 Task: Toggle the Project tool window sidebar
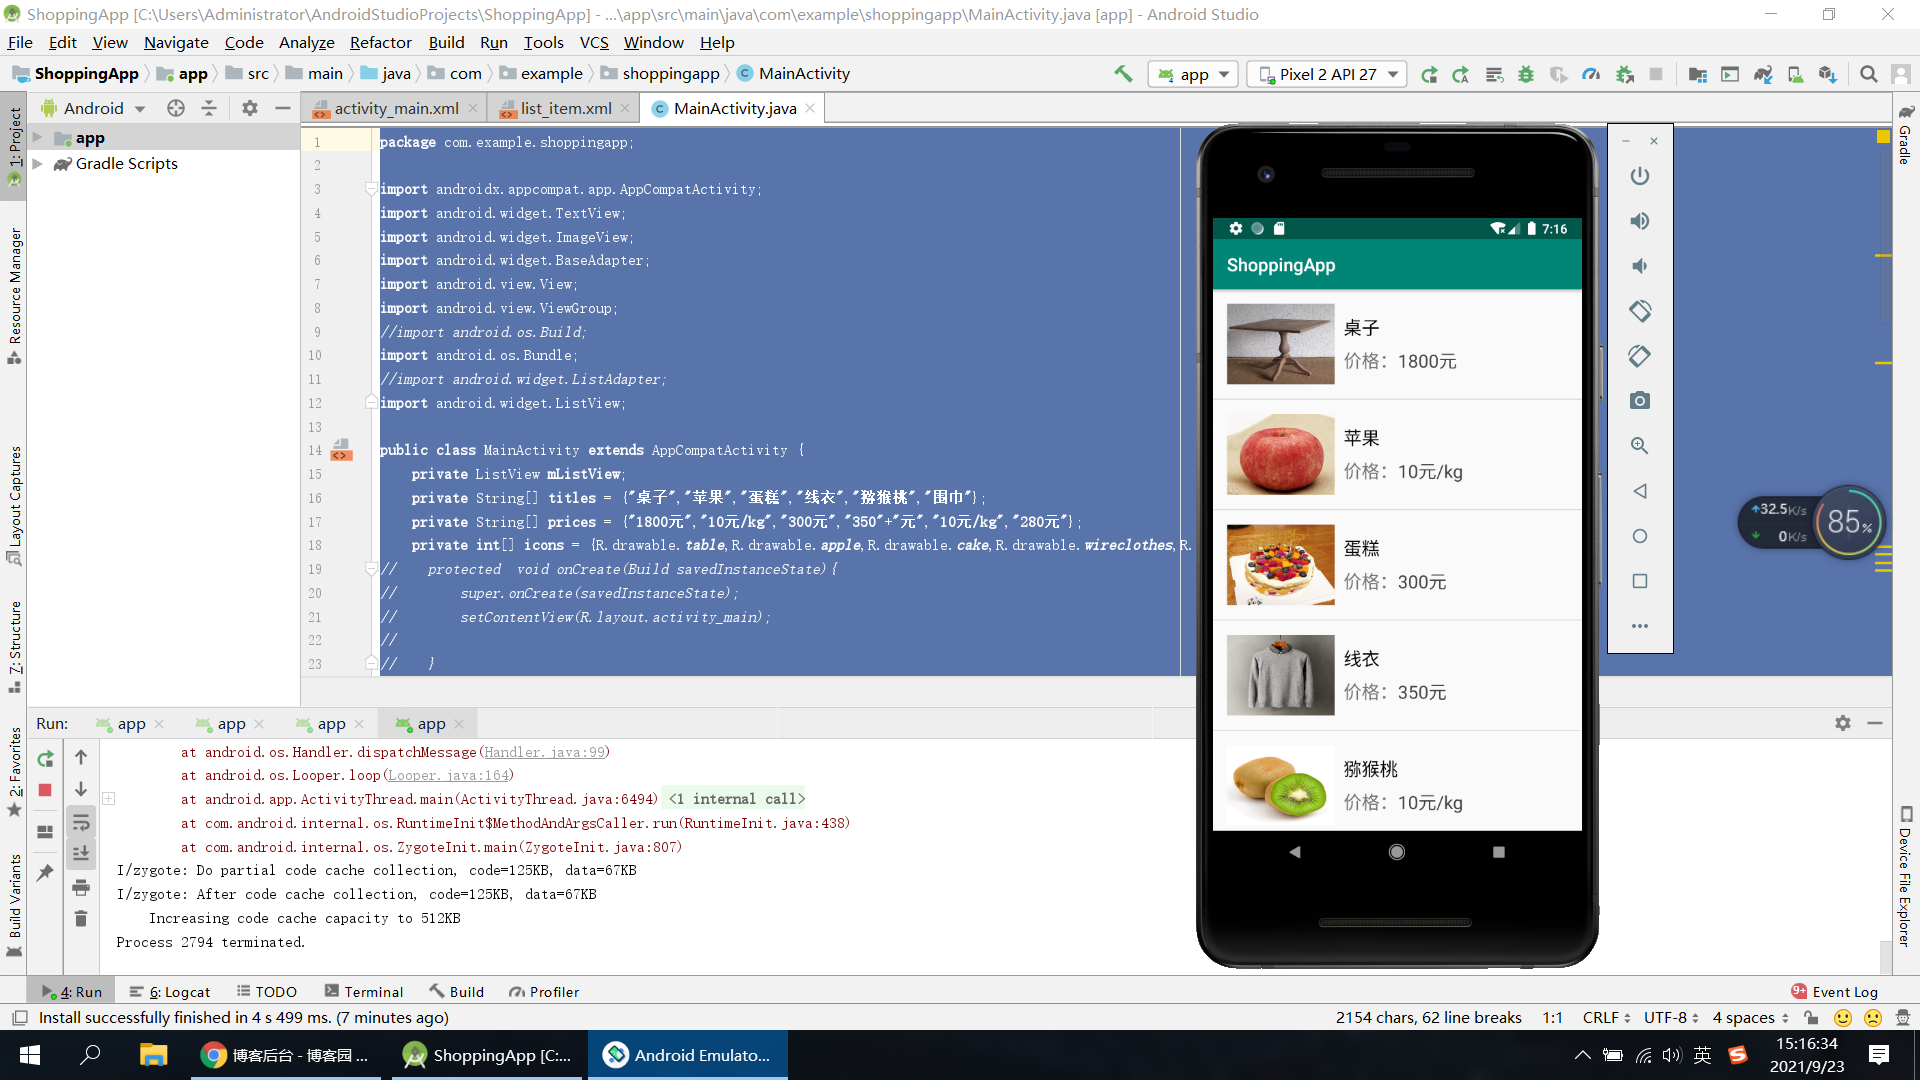pyautogui.click(x=14, y=140)
